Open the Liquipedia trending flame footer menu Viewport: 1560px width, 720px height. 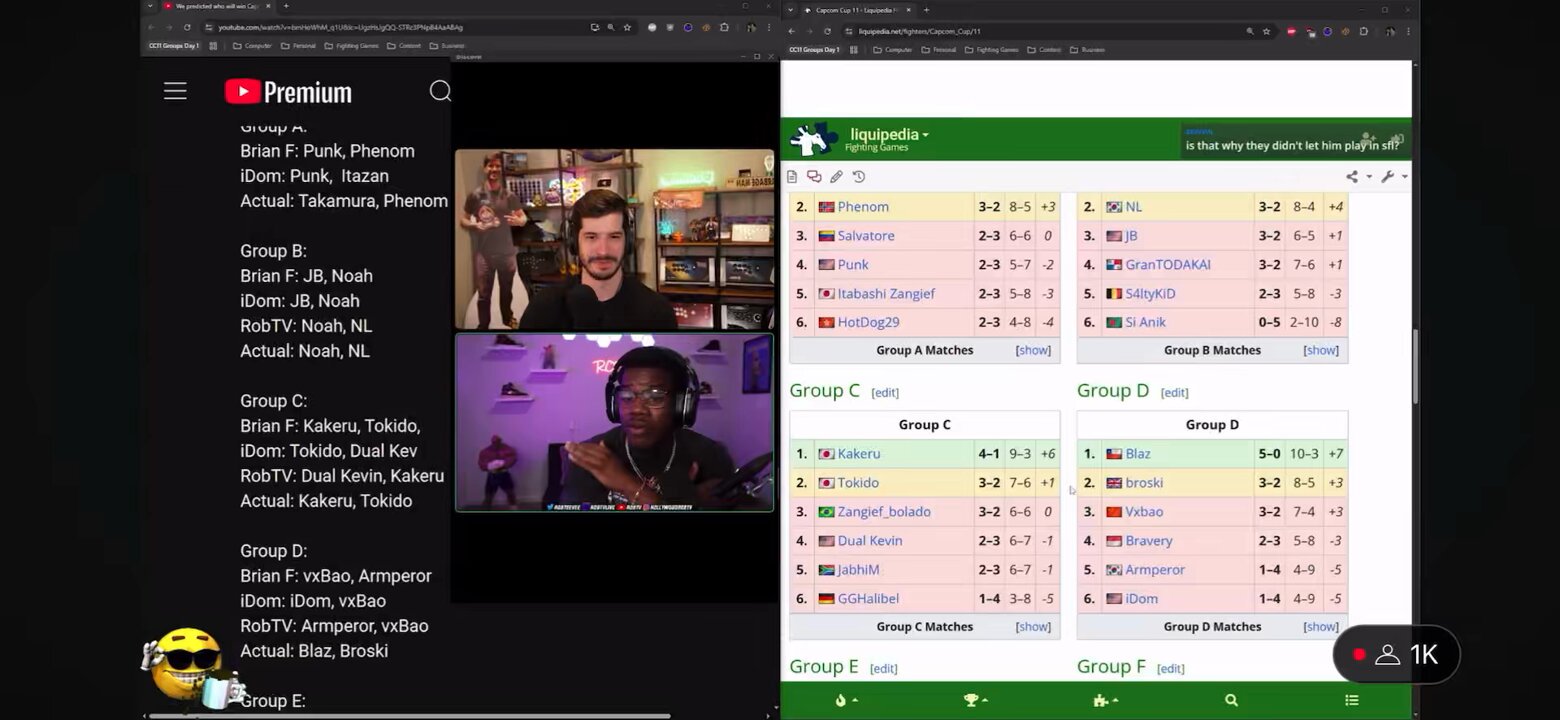[x=846, y=701]
